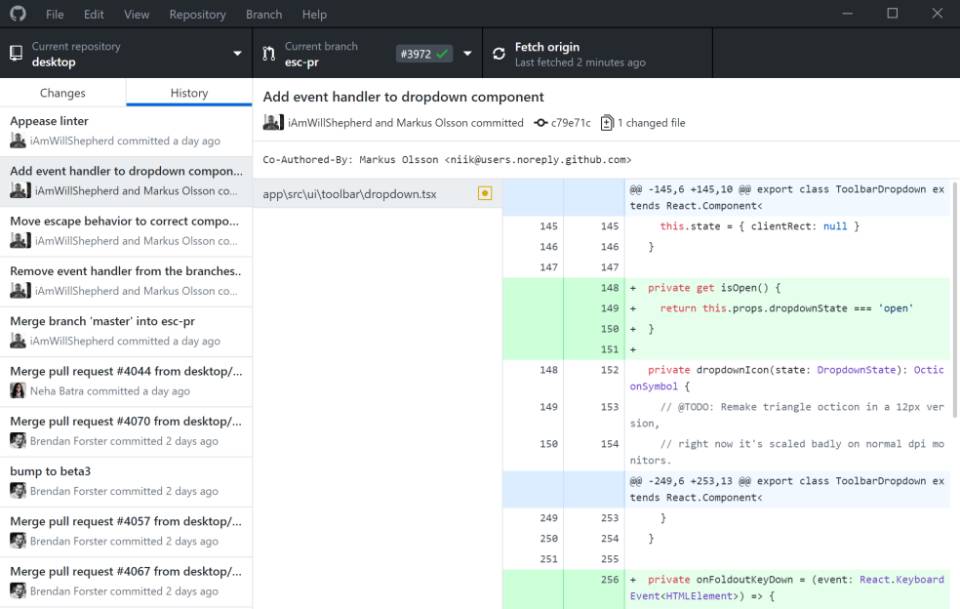The height and width of the screenshot is (609, 960).
Task: Click the repository device icon
Action: click(17, 53)
